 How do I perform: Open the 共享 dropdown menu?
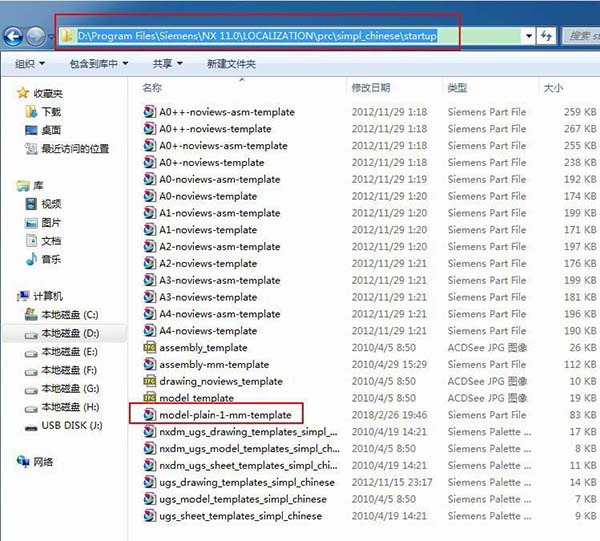[x=167, y=64]
